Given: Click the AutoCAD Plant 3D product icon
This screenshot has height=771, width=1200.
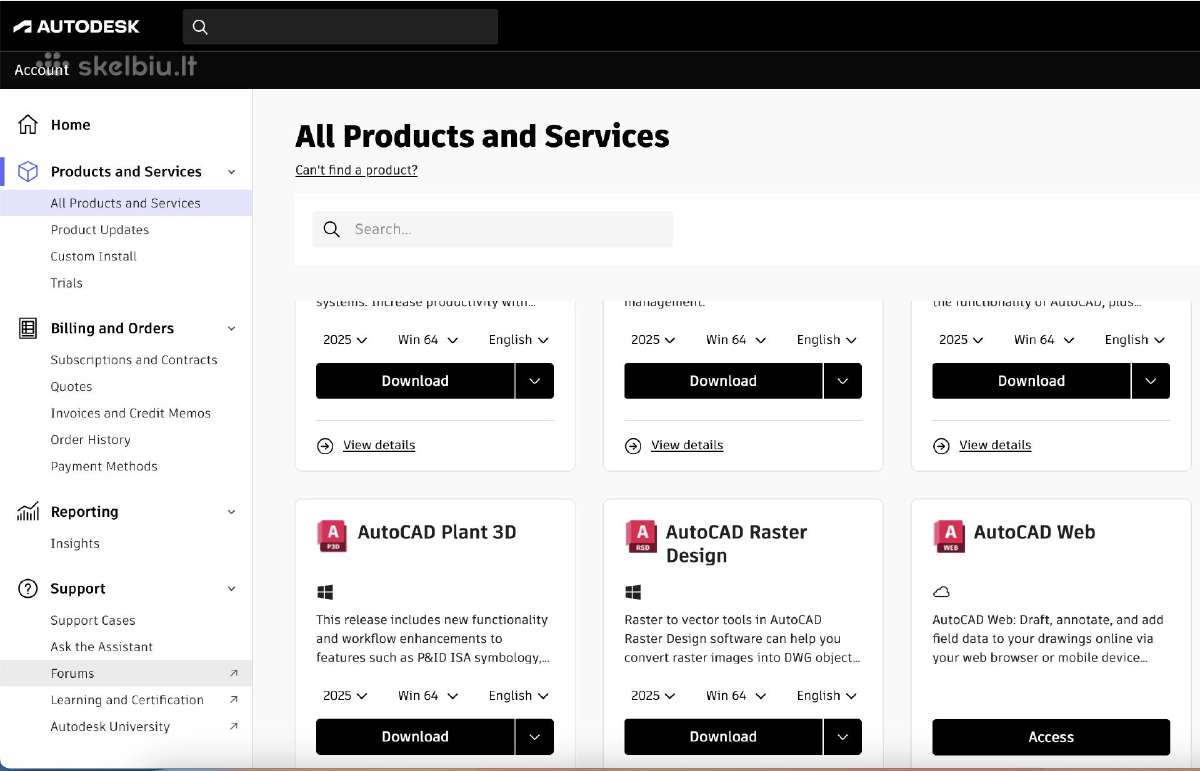Looking at the screenshot, I should coord(332,535).
